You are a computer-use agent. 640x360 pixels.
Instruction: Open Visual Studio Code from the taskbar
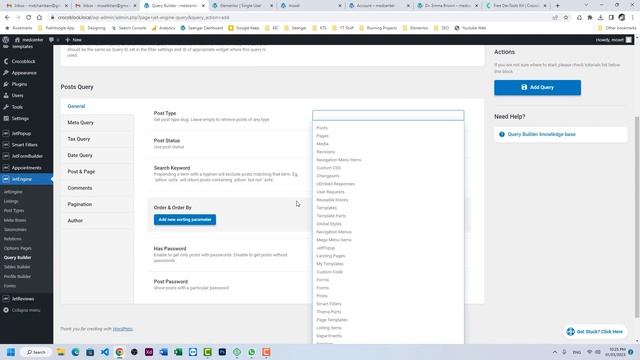105,352
